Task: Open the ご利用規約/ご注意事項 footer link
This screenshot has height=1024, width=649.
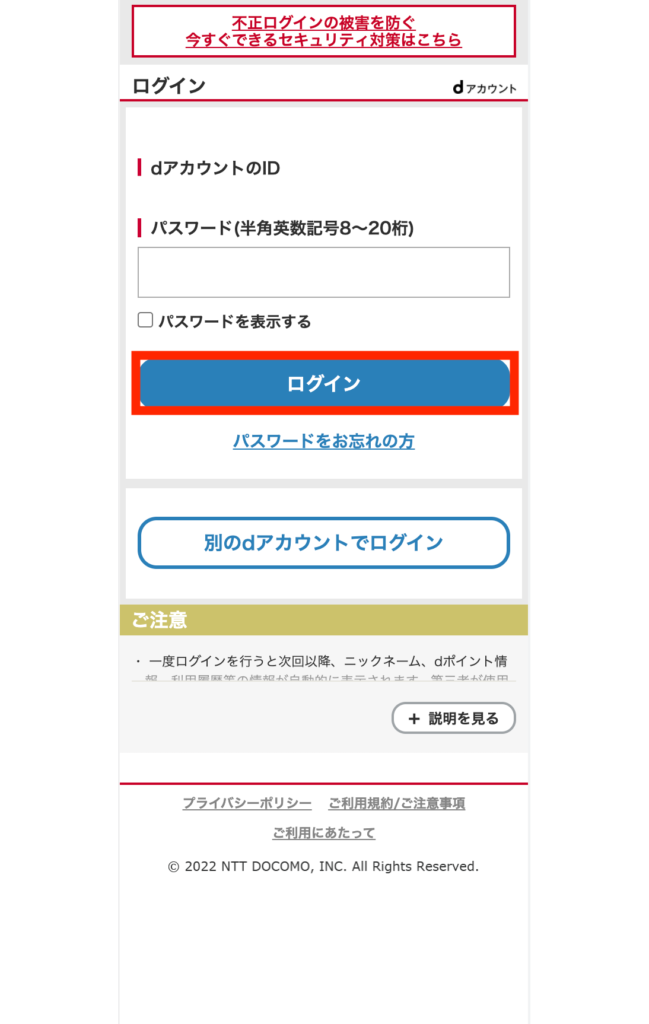Action: (x=397, y=803)
